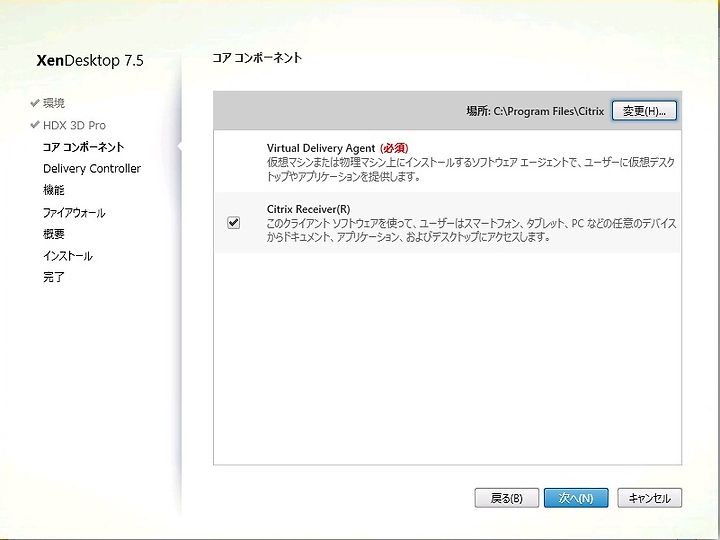Click the コア コンポーネント page heading

[x=257, y=58]
